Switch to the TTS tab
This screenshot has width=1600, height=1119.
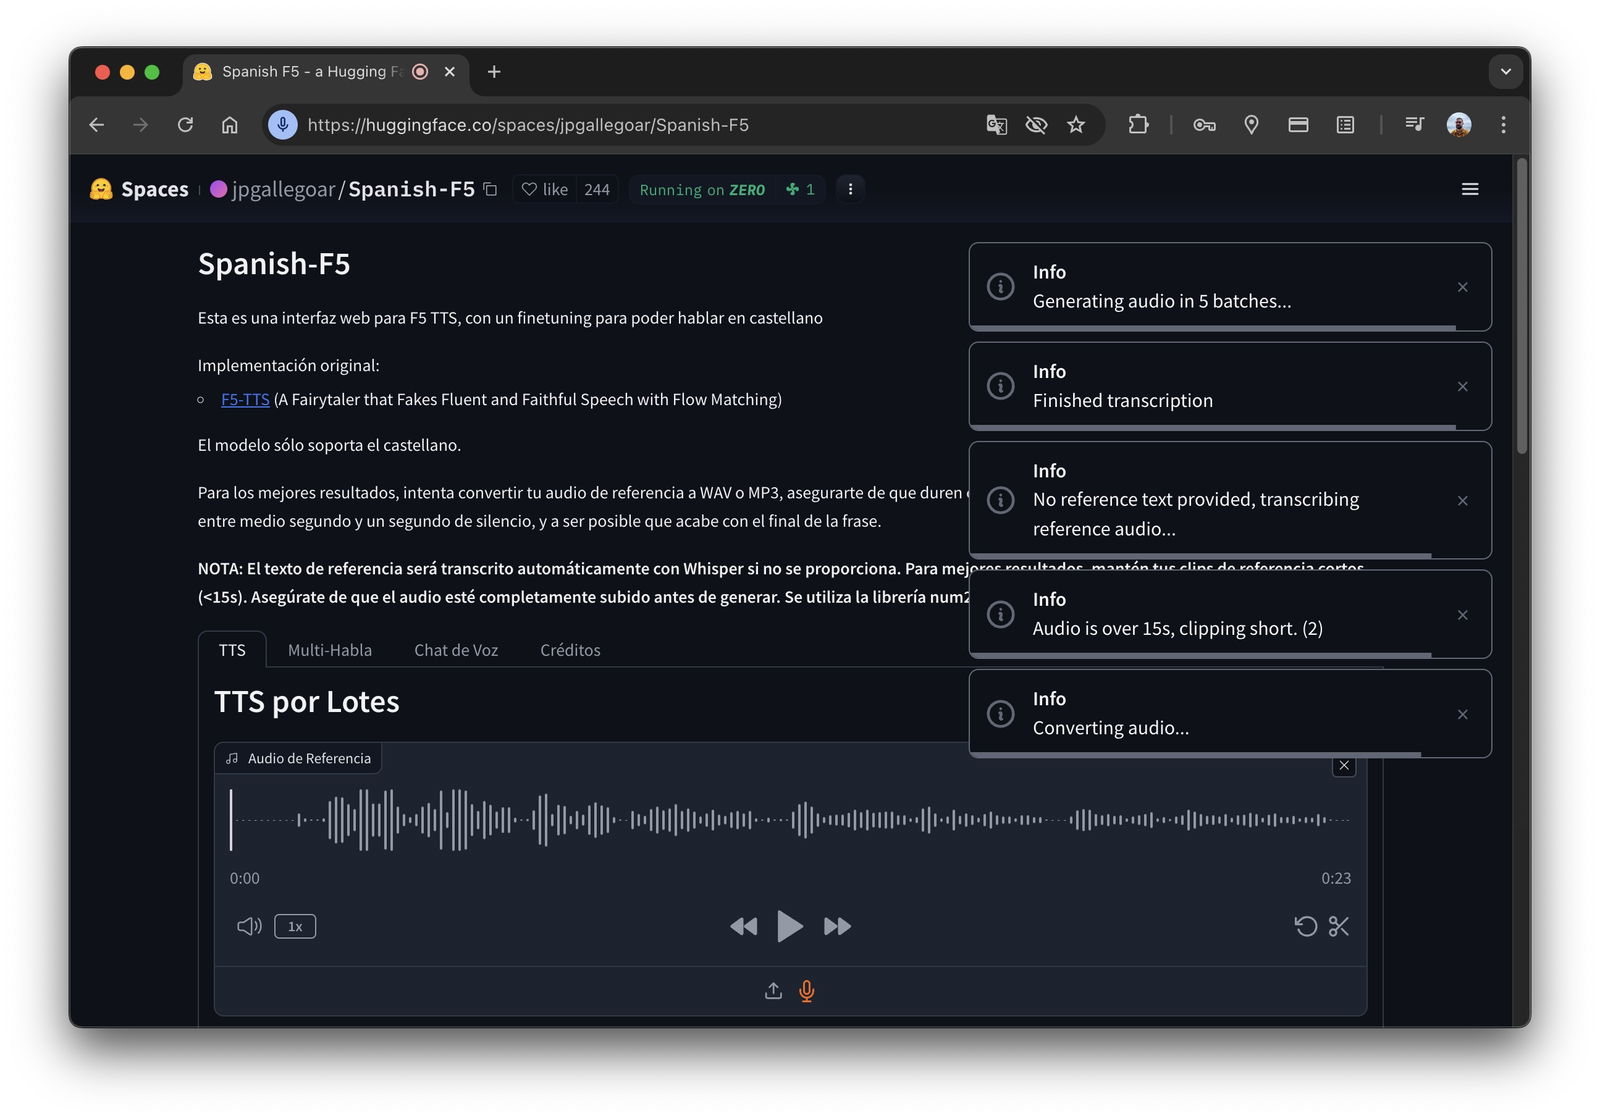[232, 650]
